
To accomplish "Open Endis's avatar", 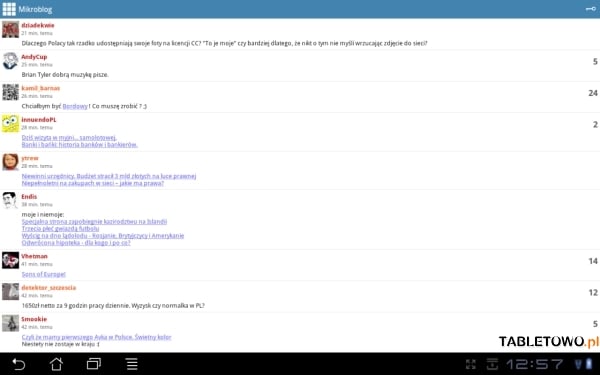I will 10,201.
